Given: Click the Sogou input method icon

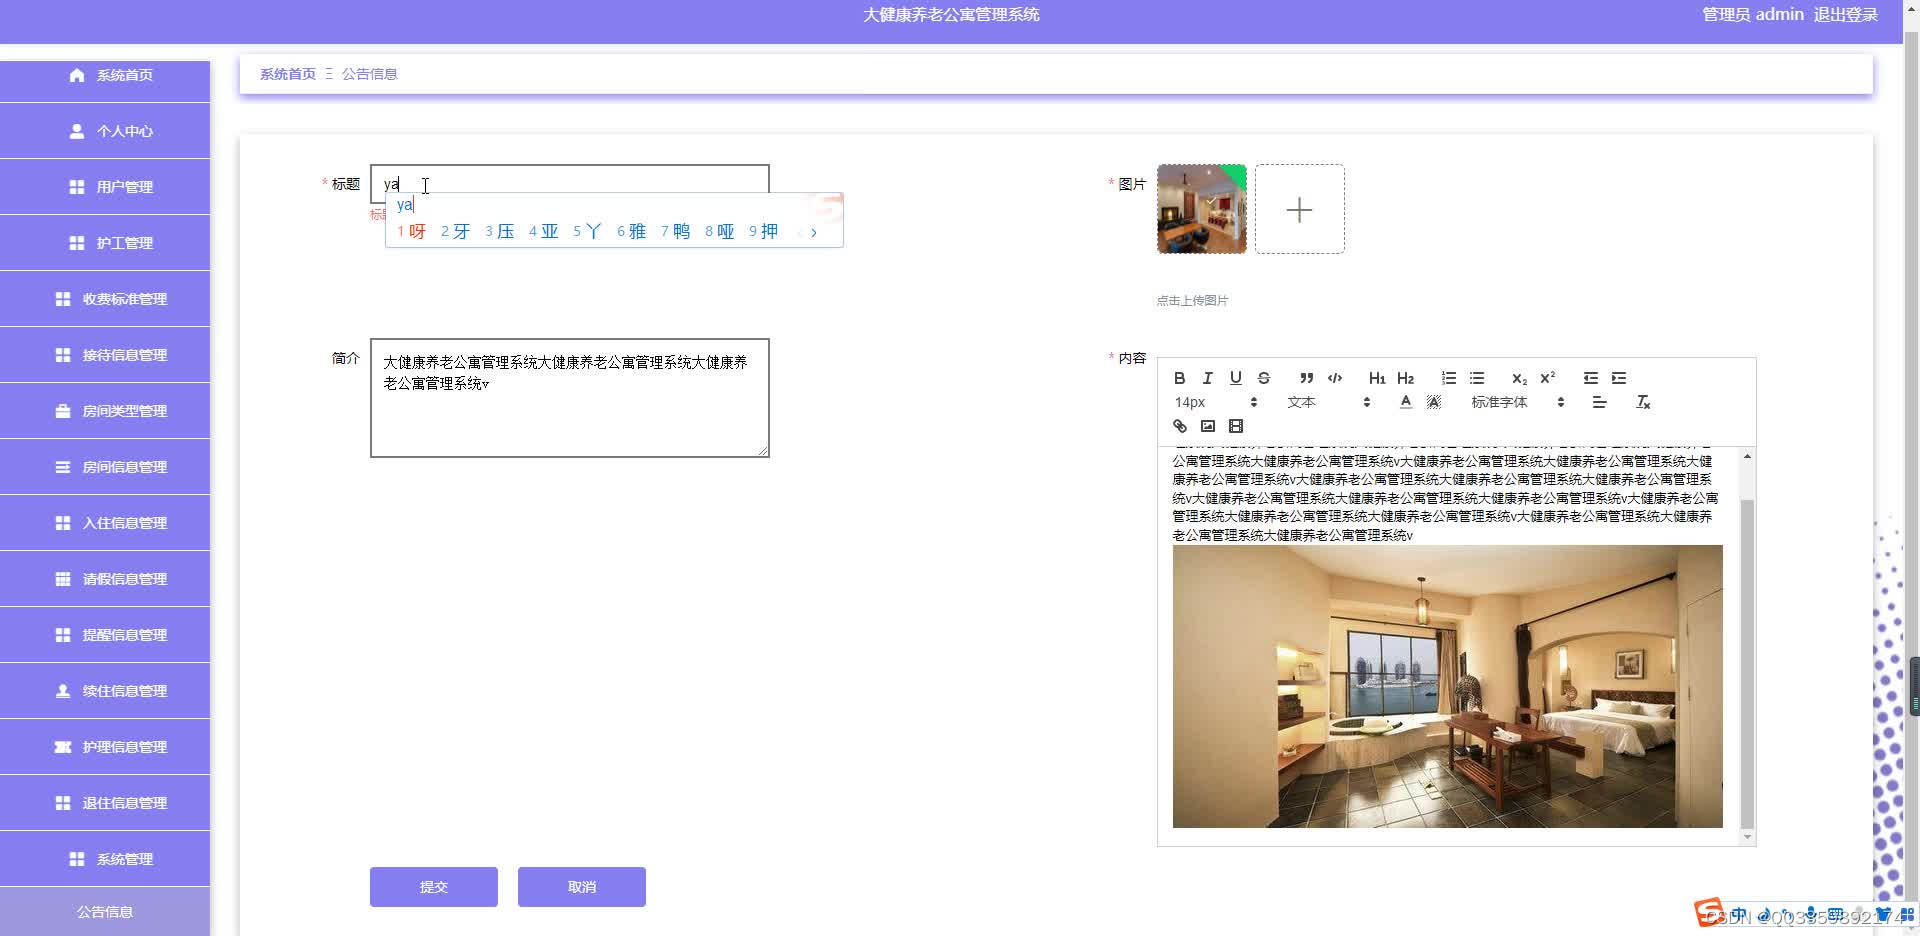Looking at the screenshot, I should 1708,912.
